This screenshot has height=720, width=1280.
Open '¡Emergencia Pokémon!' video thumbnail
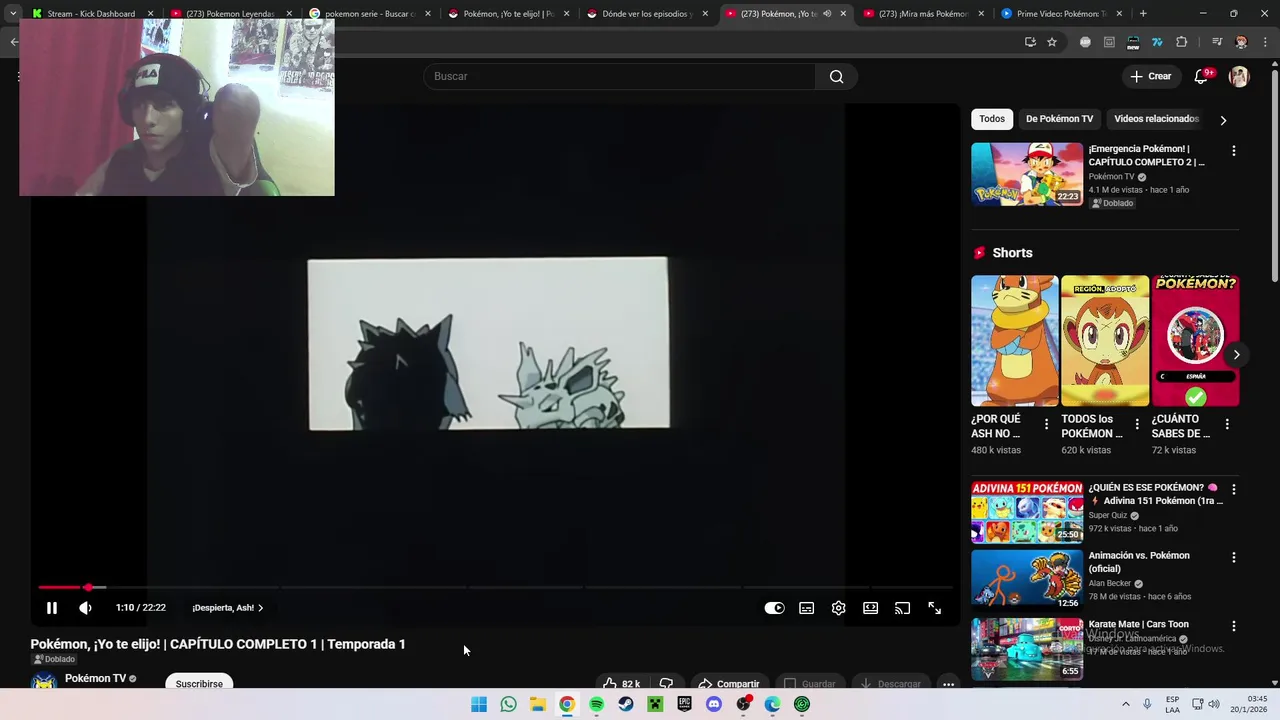tap(1027, 174)
